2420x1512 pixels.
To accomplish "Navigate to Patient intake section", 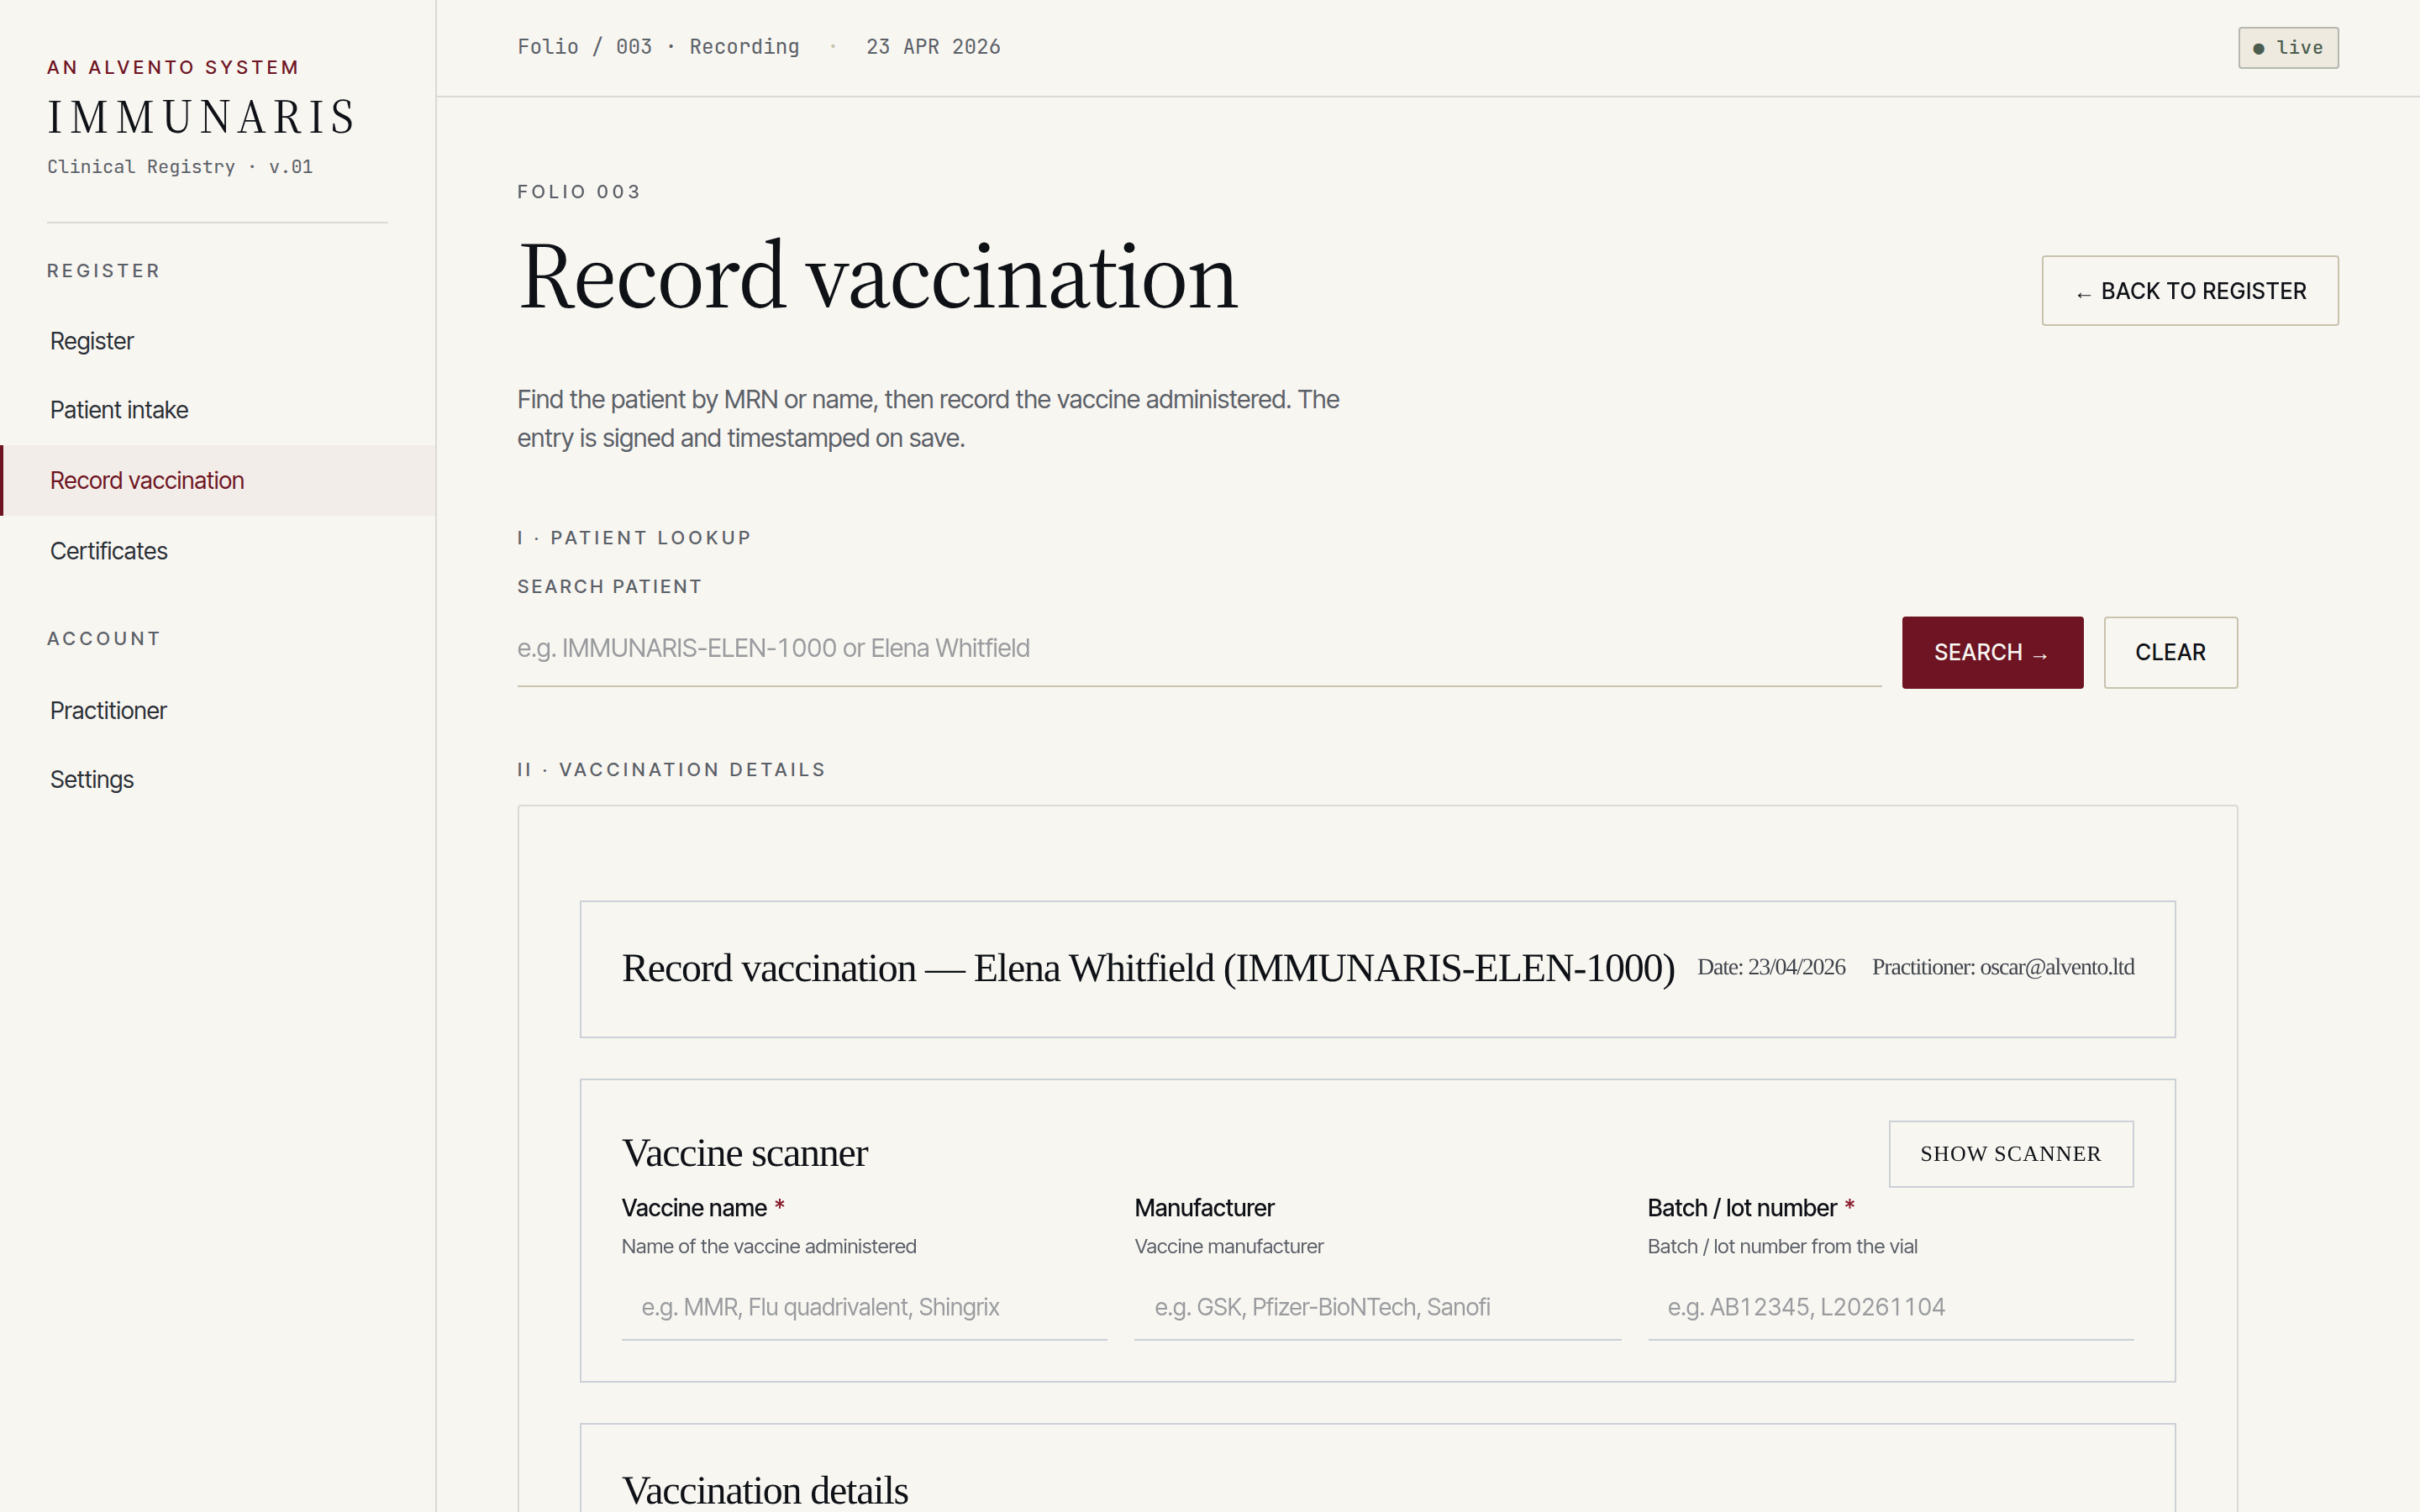I will 118,409.
